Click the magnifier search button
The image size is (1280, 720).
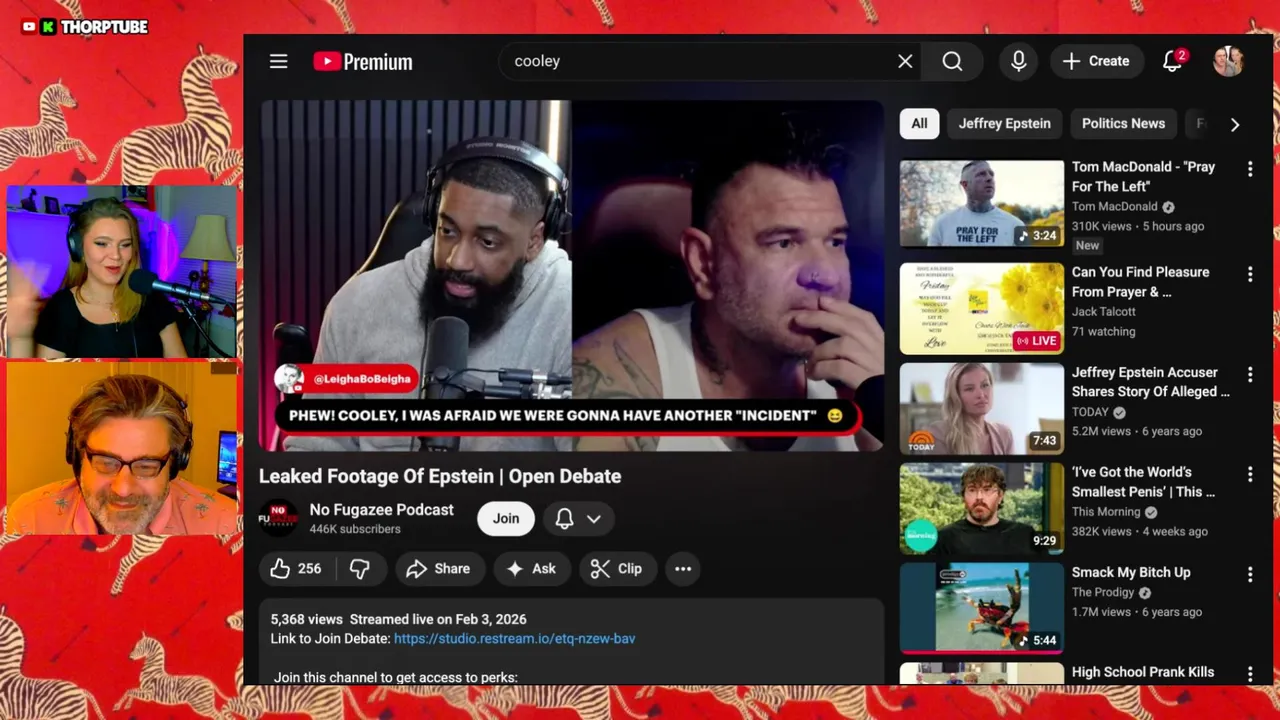click(x=952, y=61)
